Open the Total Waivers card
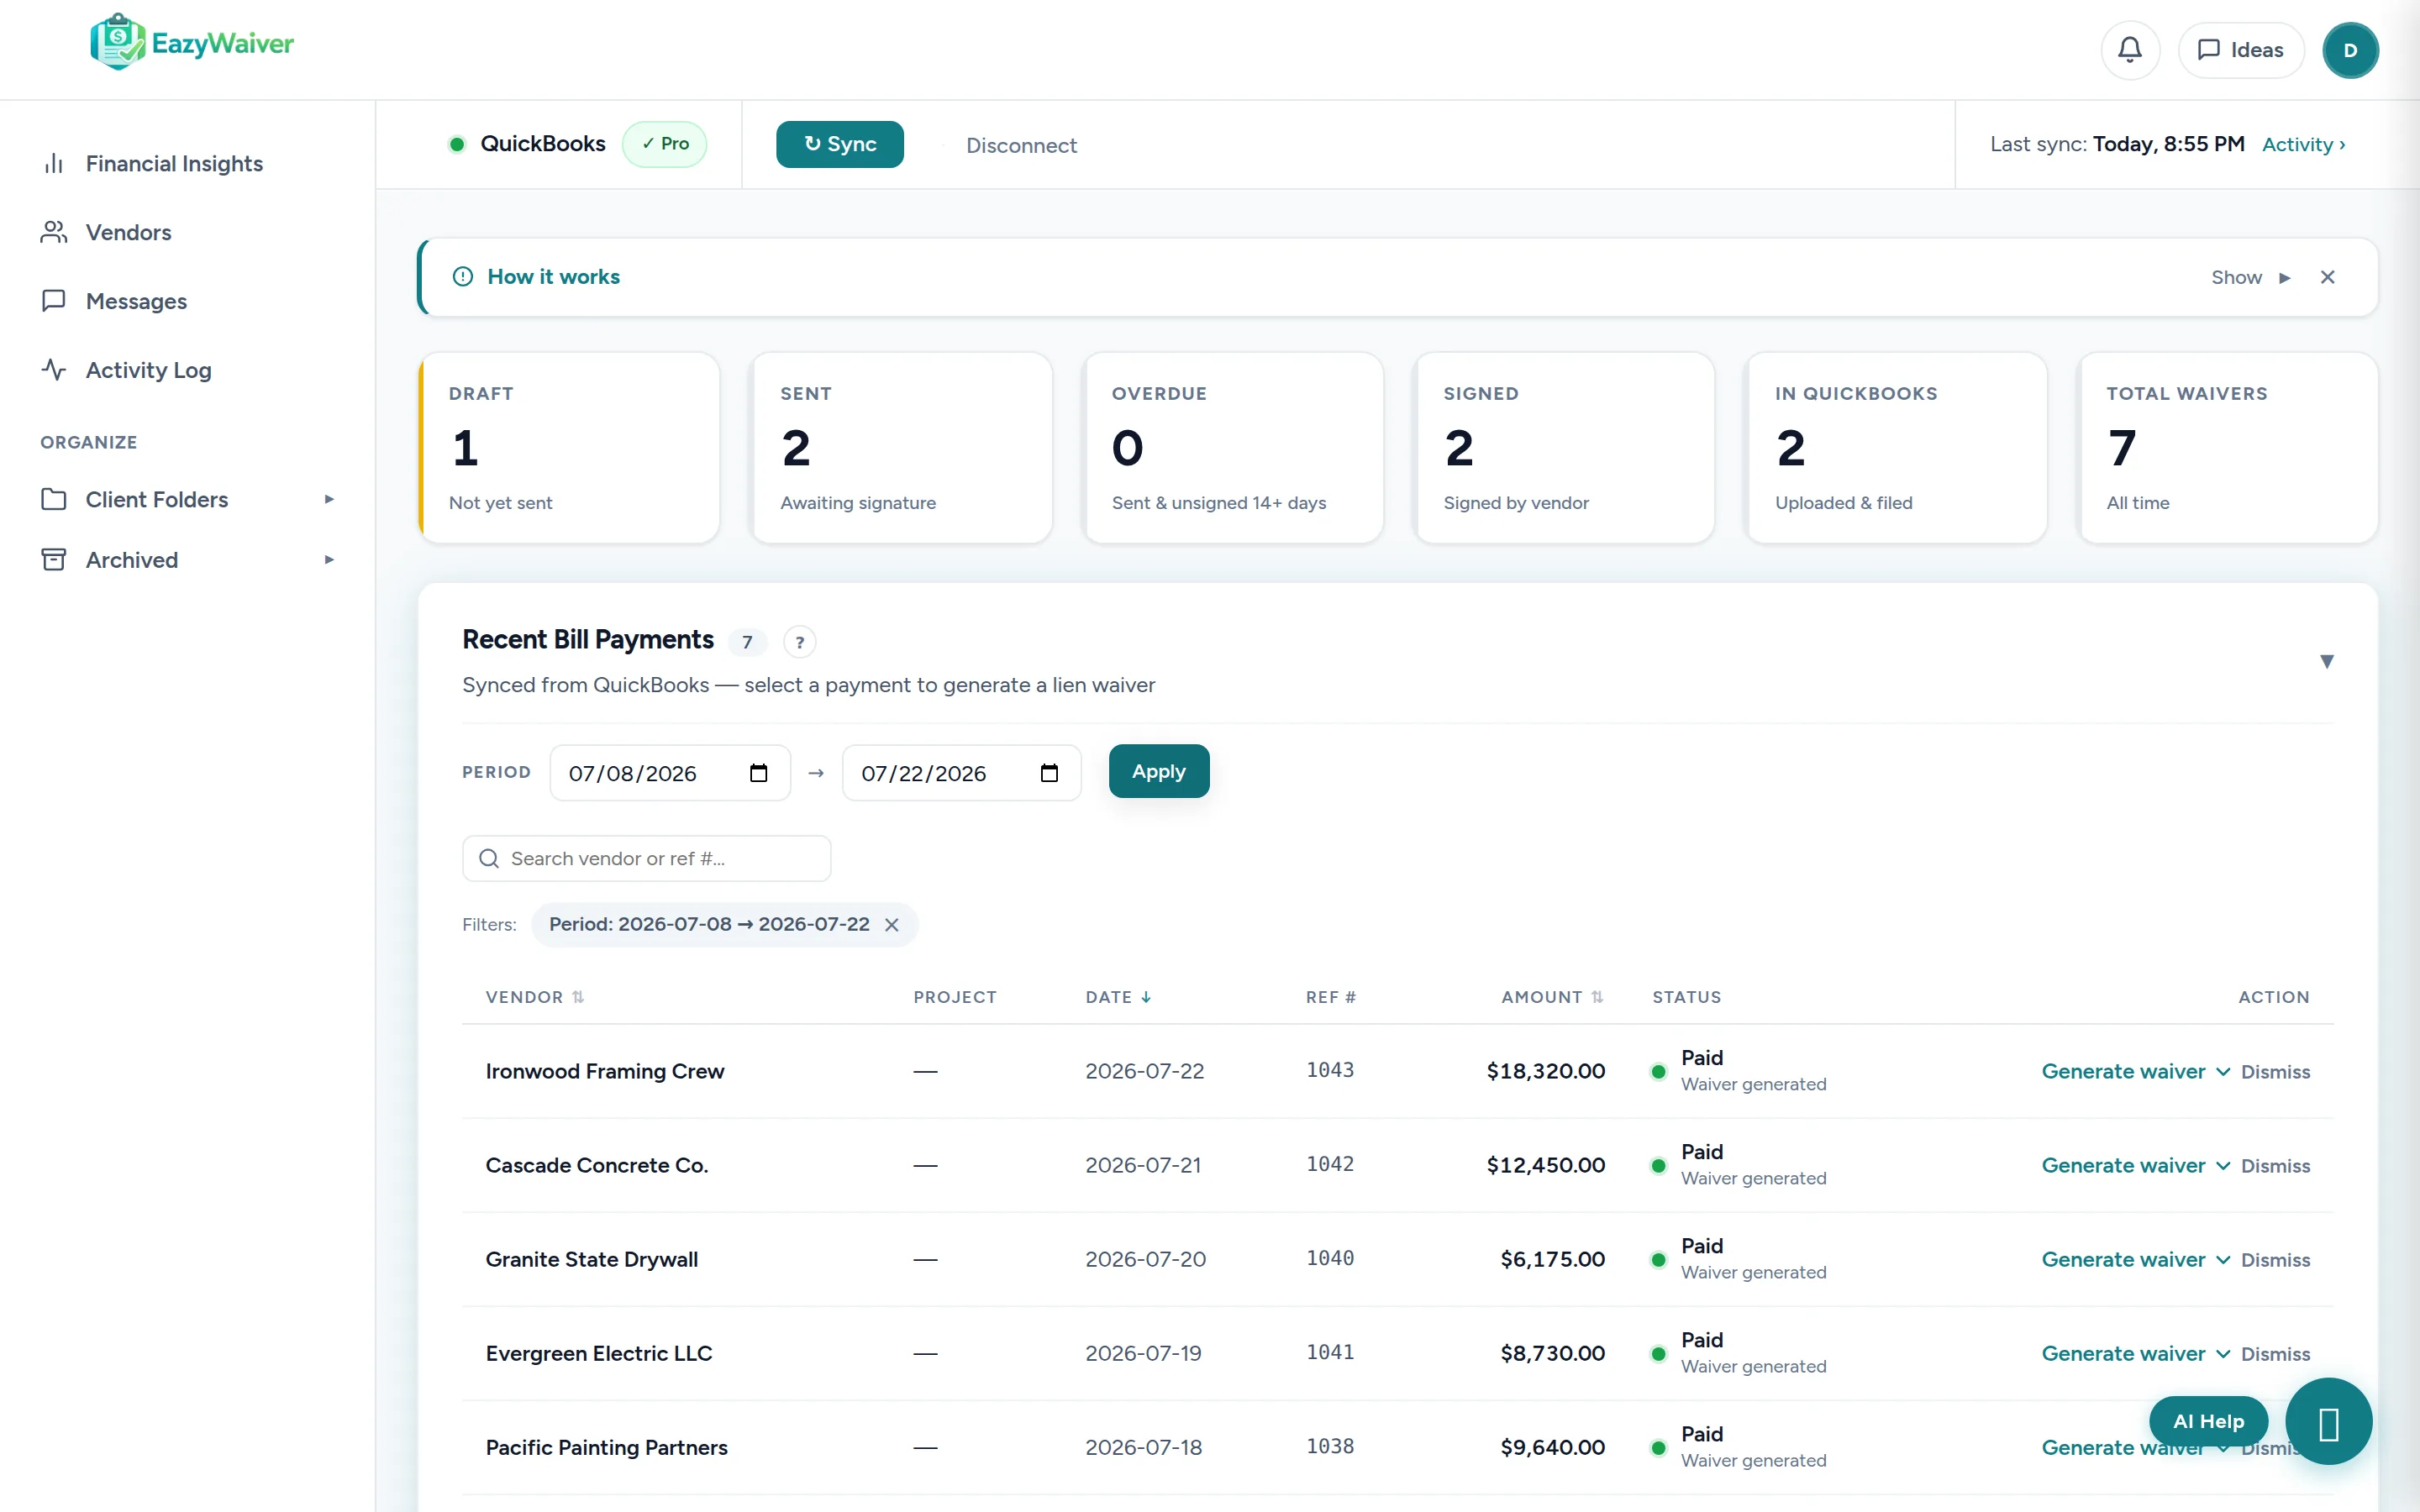Viewport: 2420px width, 1512px height. click(x=2228, y=447)
